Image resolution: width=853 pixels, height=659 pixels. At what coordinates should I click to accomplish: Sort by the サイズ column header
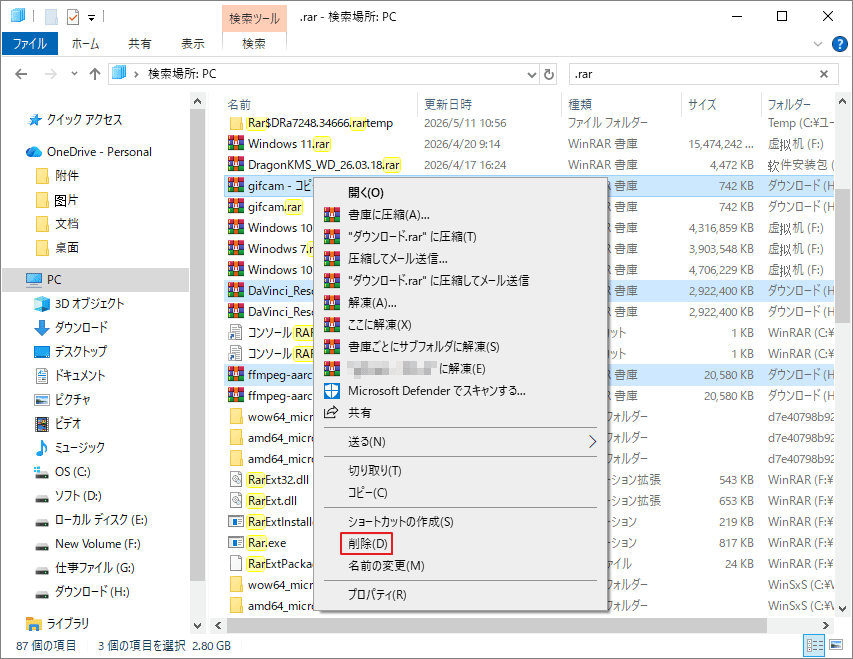(702, 104)
